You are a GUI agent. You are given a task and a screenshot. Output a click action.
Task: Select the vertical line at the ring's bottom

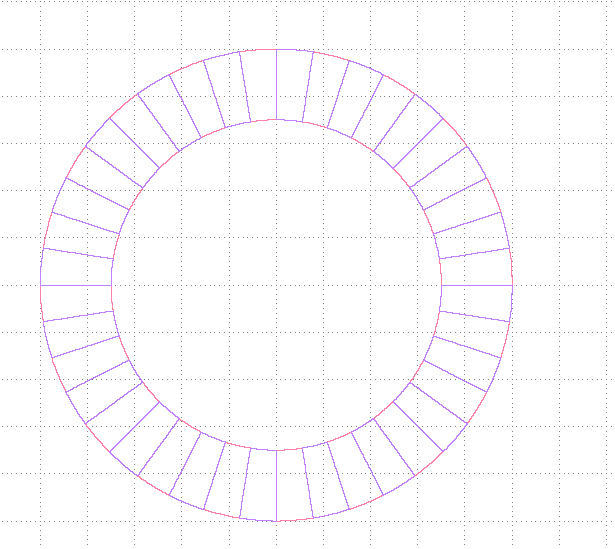pos(277,486)
